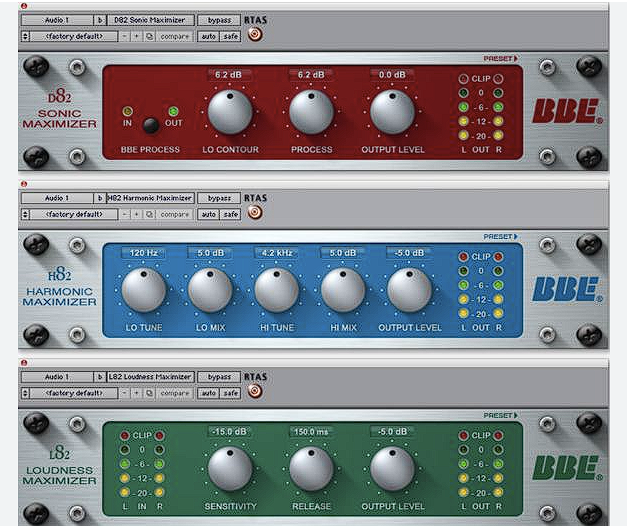Screen dimensions: 627x526
Task: Click the HI MIX knob
Action: [x=343, y=290]
